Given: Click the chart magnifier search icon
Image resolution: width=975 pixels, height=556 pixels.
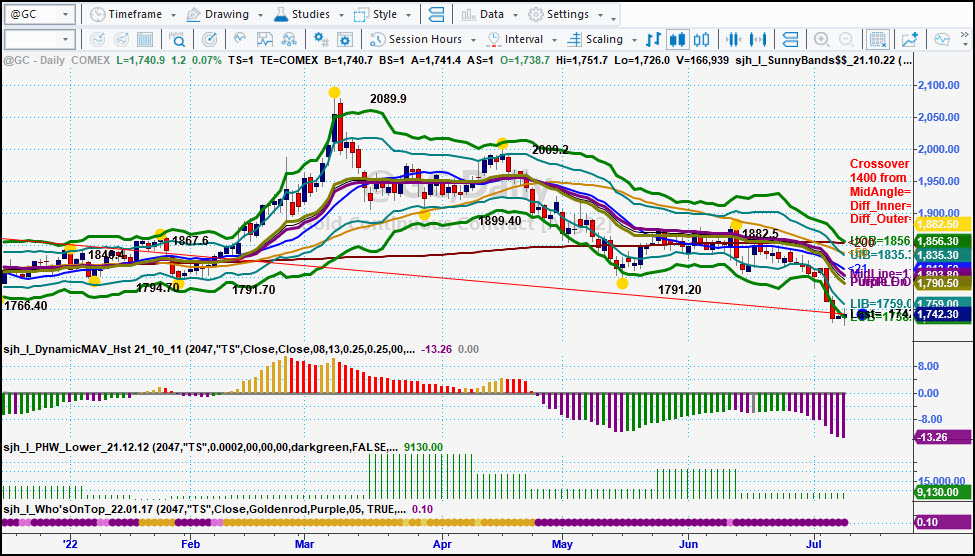Looking at the screenshot, I should point(178,40).
